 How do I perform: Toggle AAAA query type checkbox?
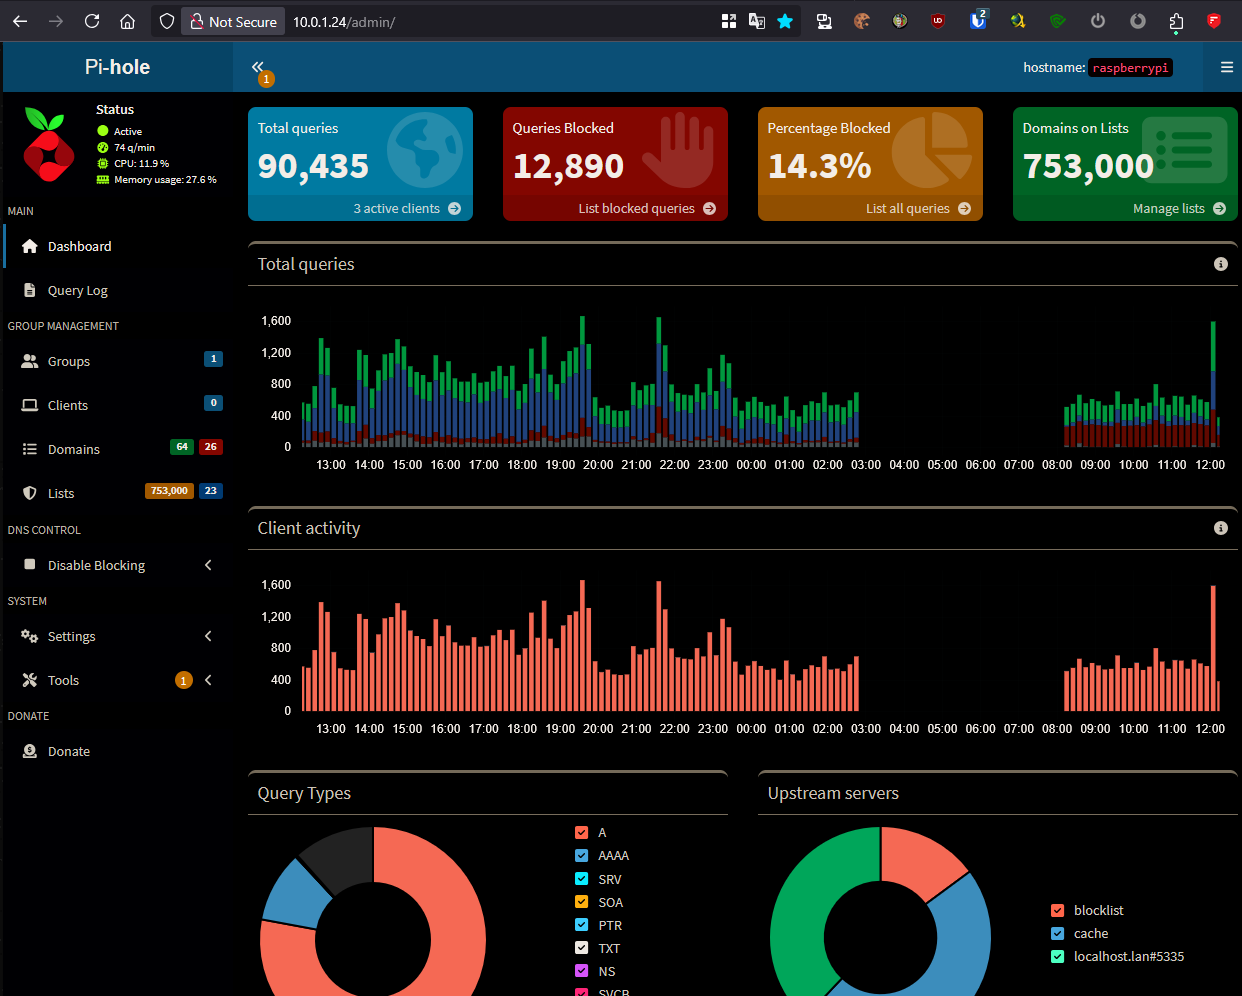coord(582,855)
